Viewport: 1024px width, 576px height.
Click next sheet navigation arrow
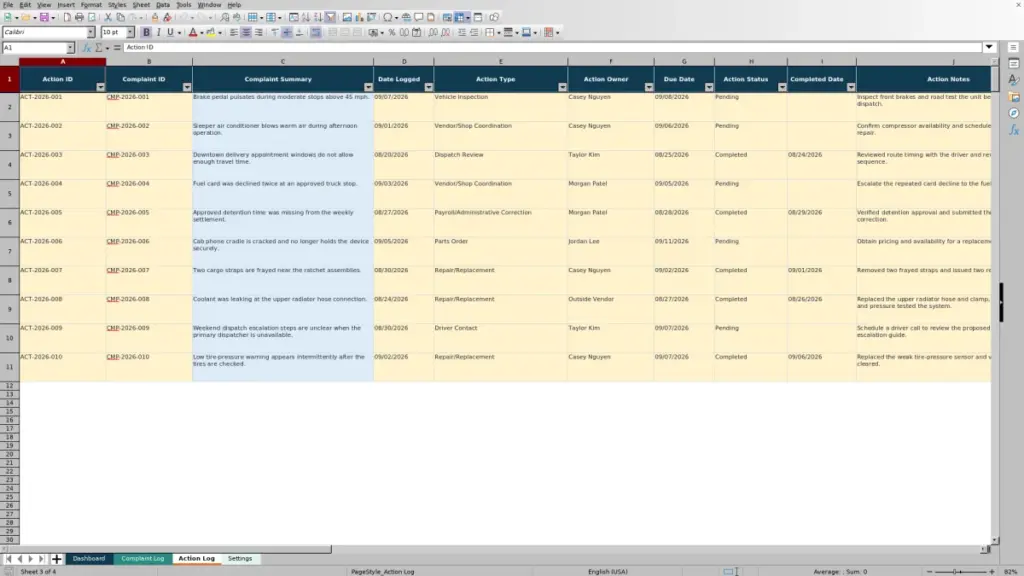point(30,558)
